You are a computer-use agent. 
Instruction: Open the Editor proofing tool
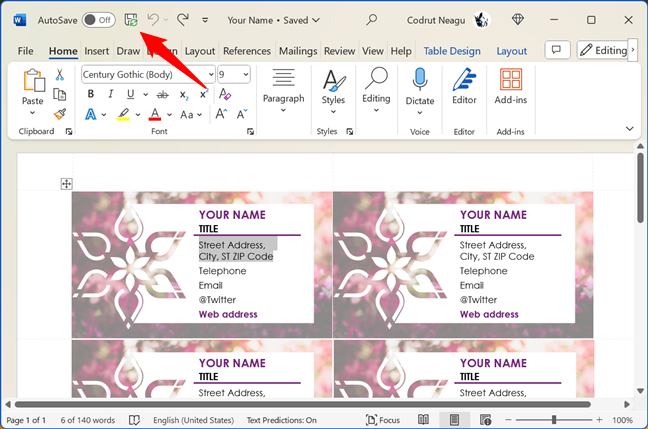point(464,86)
